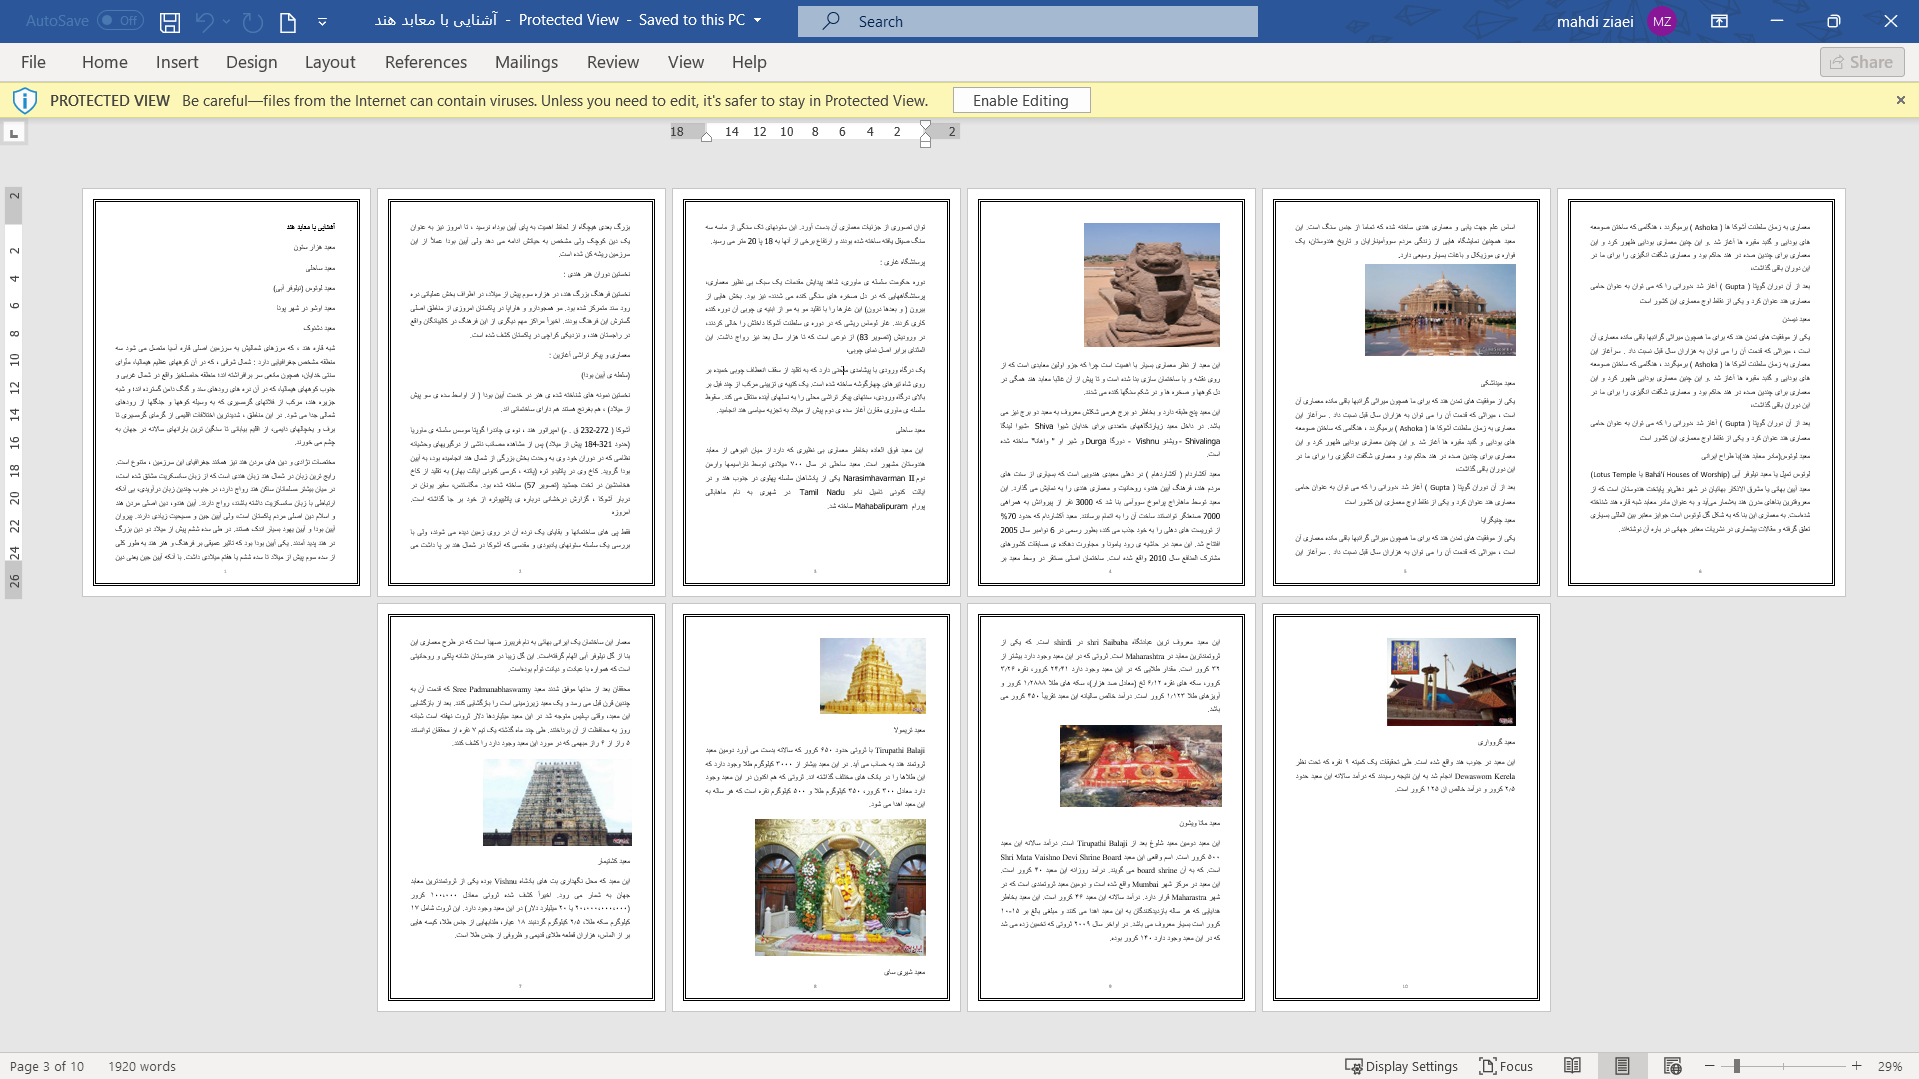
Task: Go to the Layout tab
Action: pyautogui.click(x=330, y=62)
